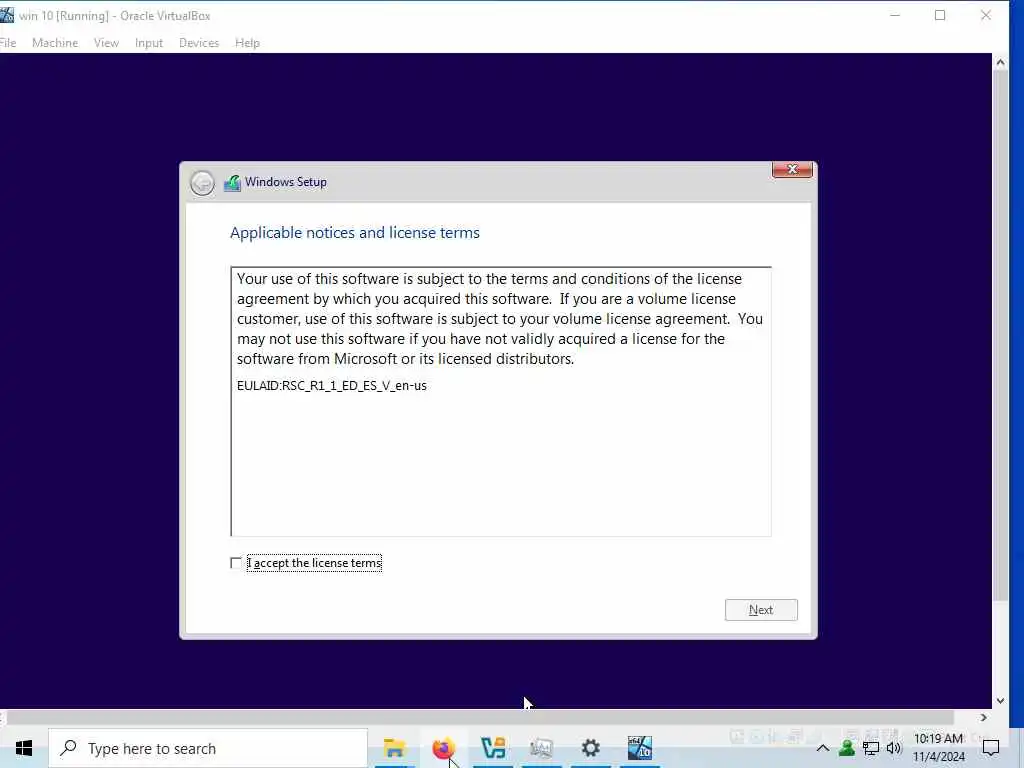Click the Next button in Windows Setup
Viewport: 1024px width, 768px height.
tap(761, 610)
